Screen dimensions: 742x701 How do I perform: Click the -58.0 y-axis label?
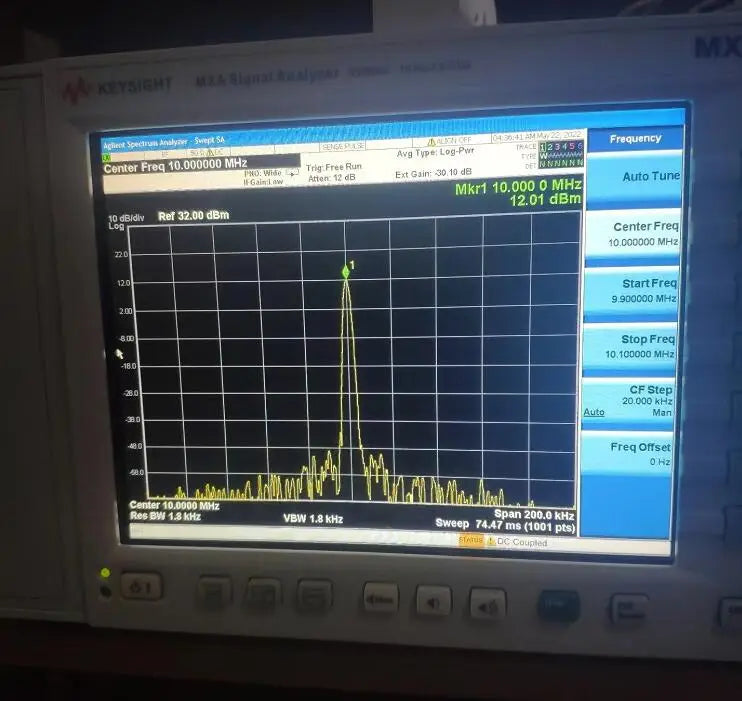136,472
